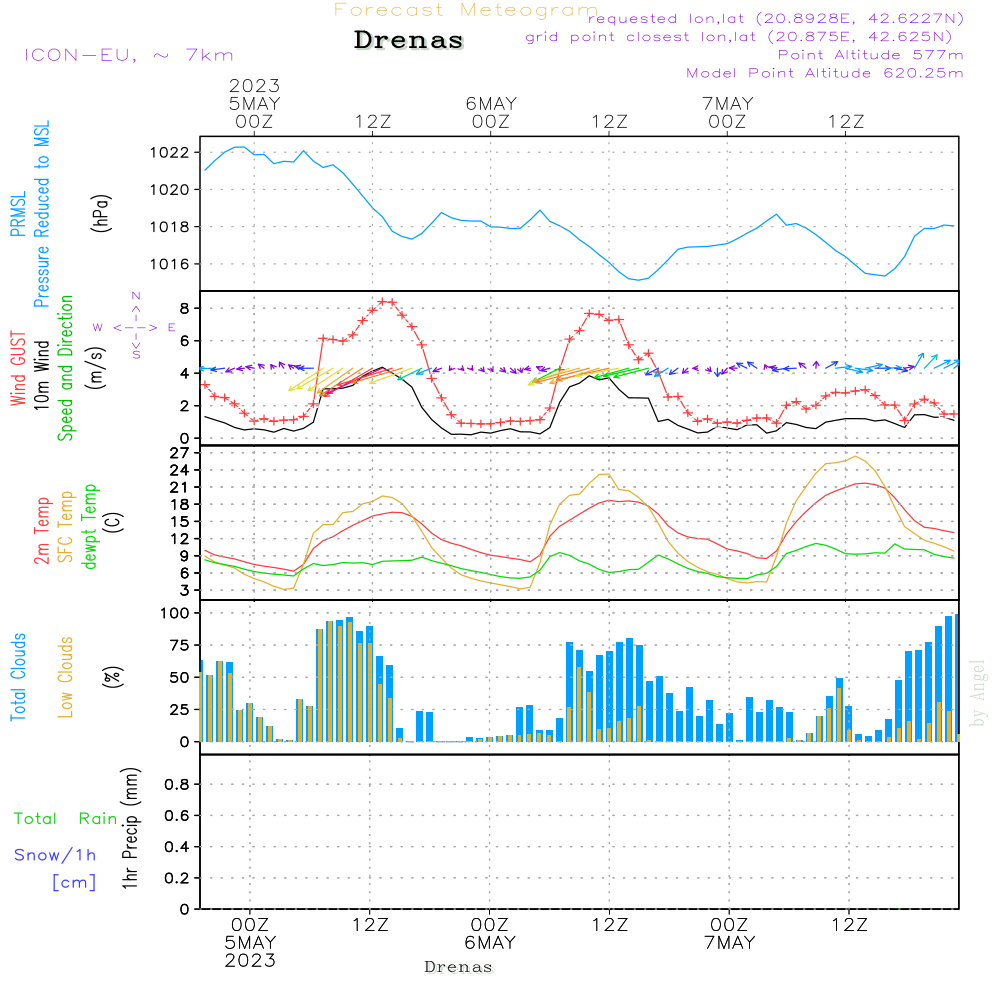Click the 6MAY date on top axis
The width and height of the screenshot is (1000, 1000).
[490, 103]
